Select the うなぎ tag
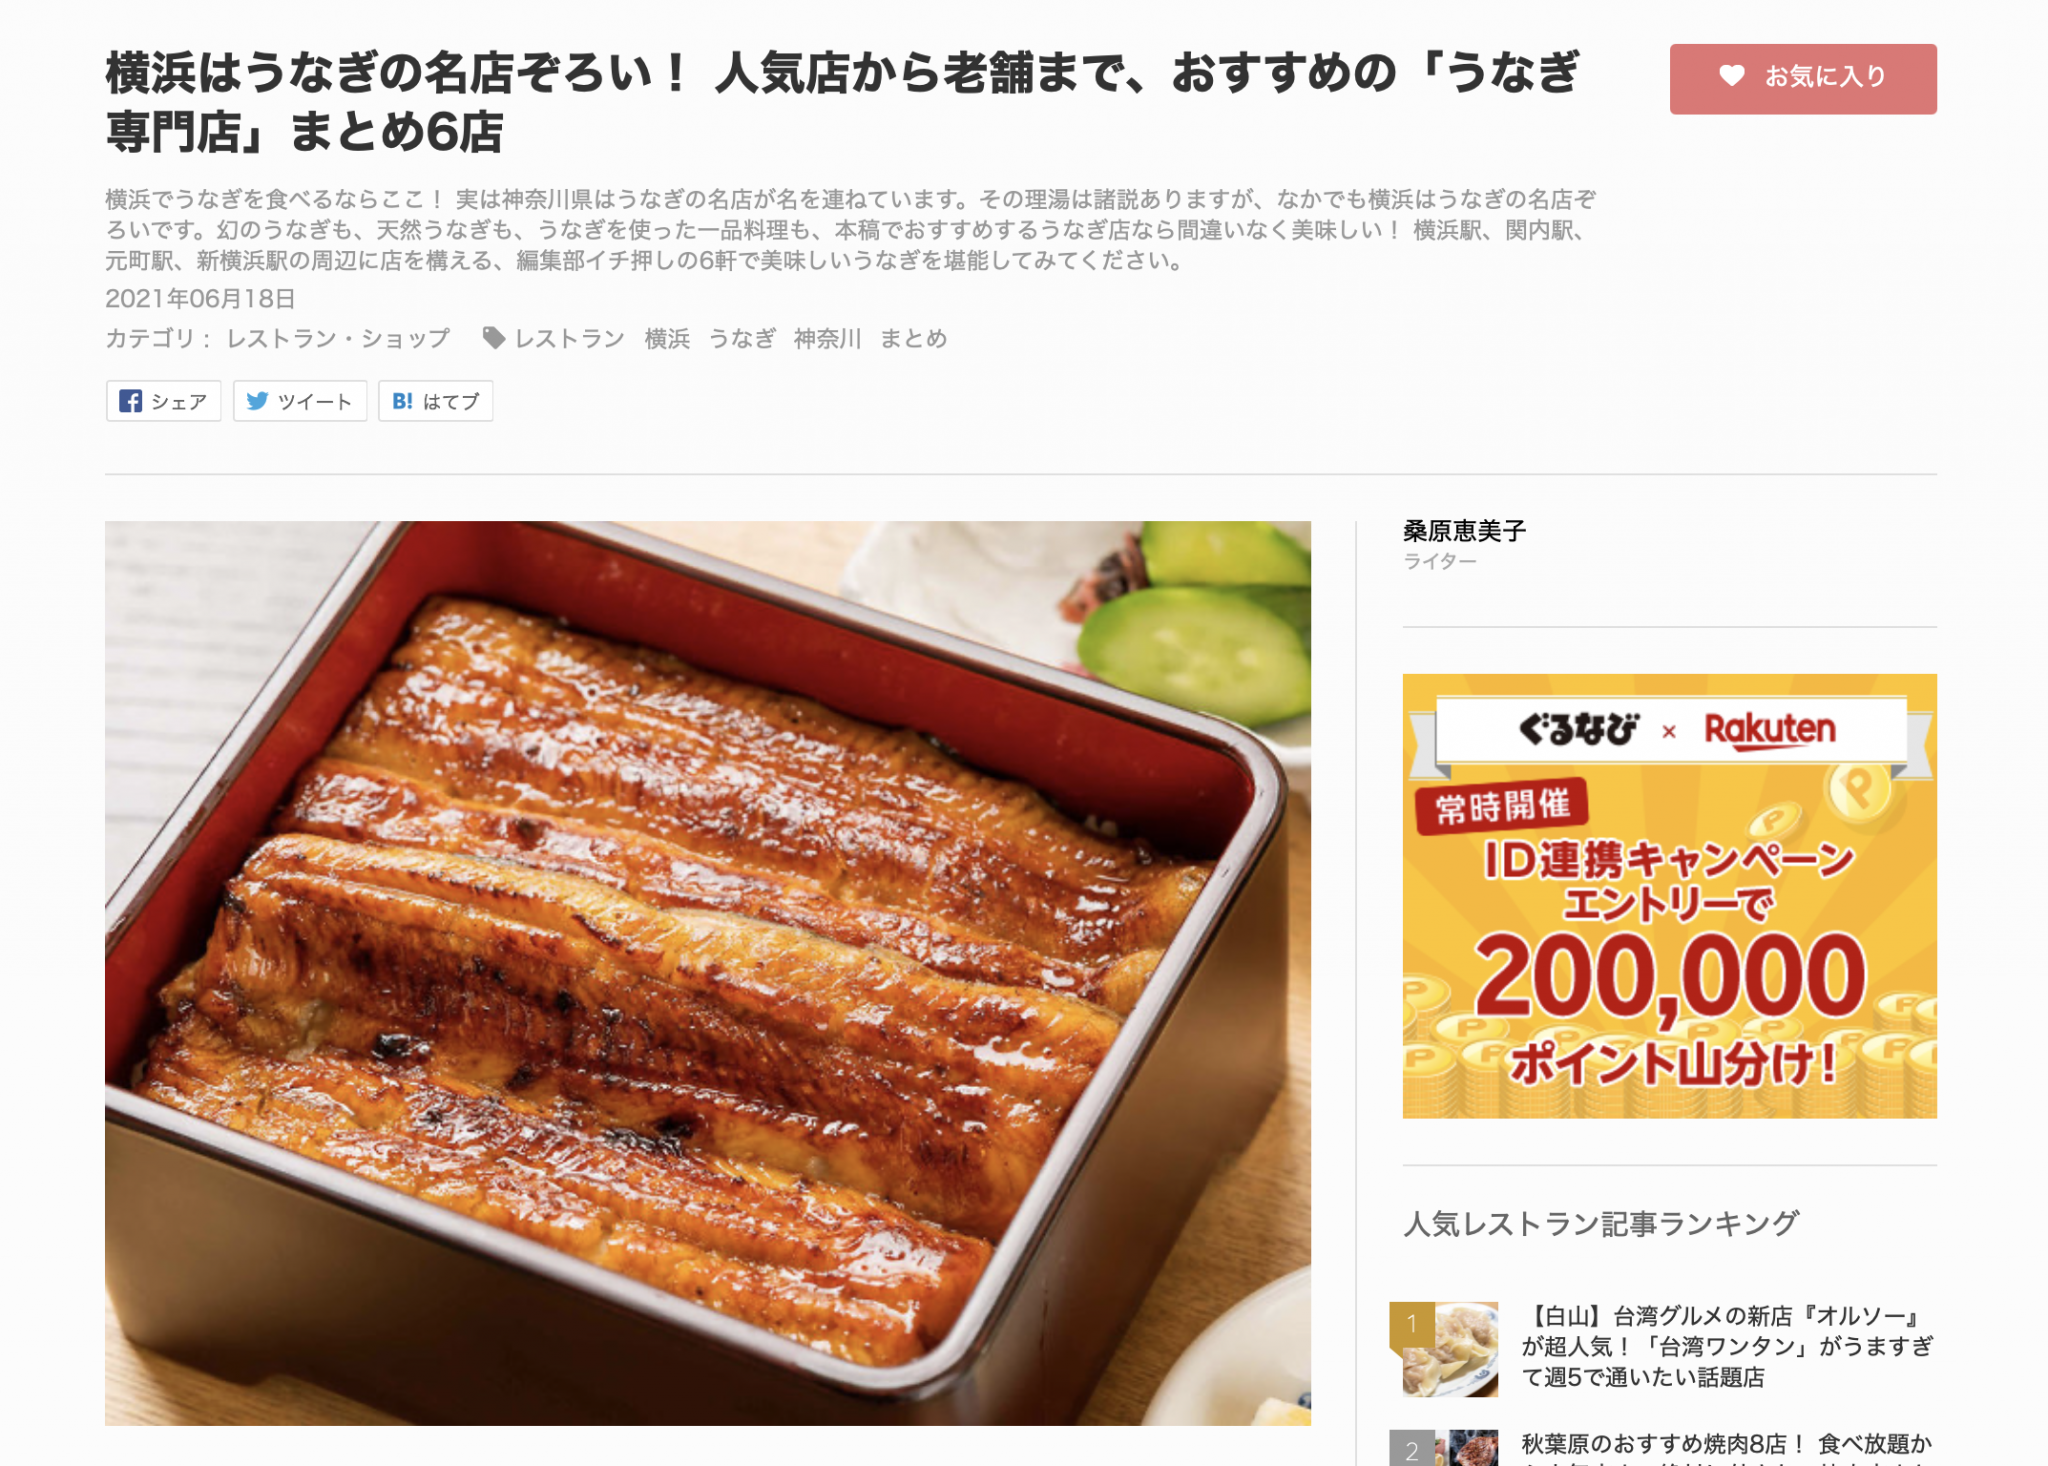 742,339
